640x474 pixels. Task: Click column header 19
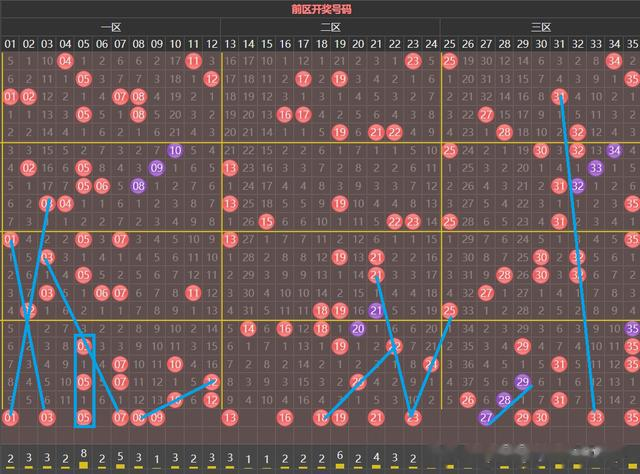(340, 44)
